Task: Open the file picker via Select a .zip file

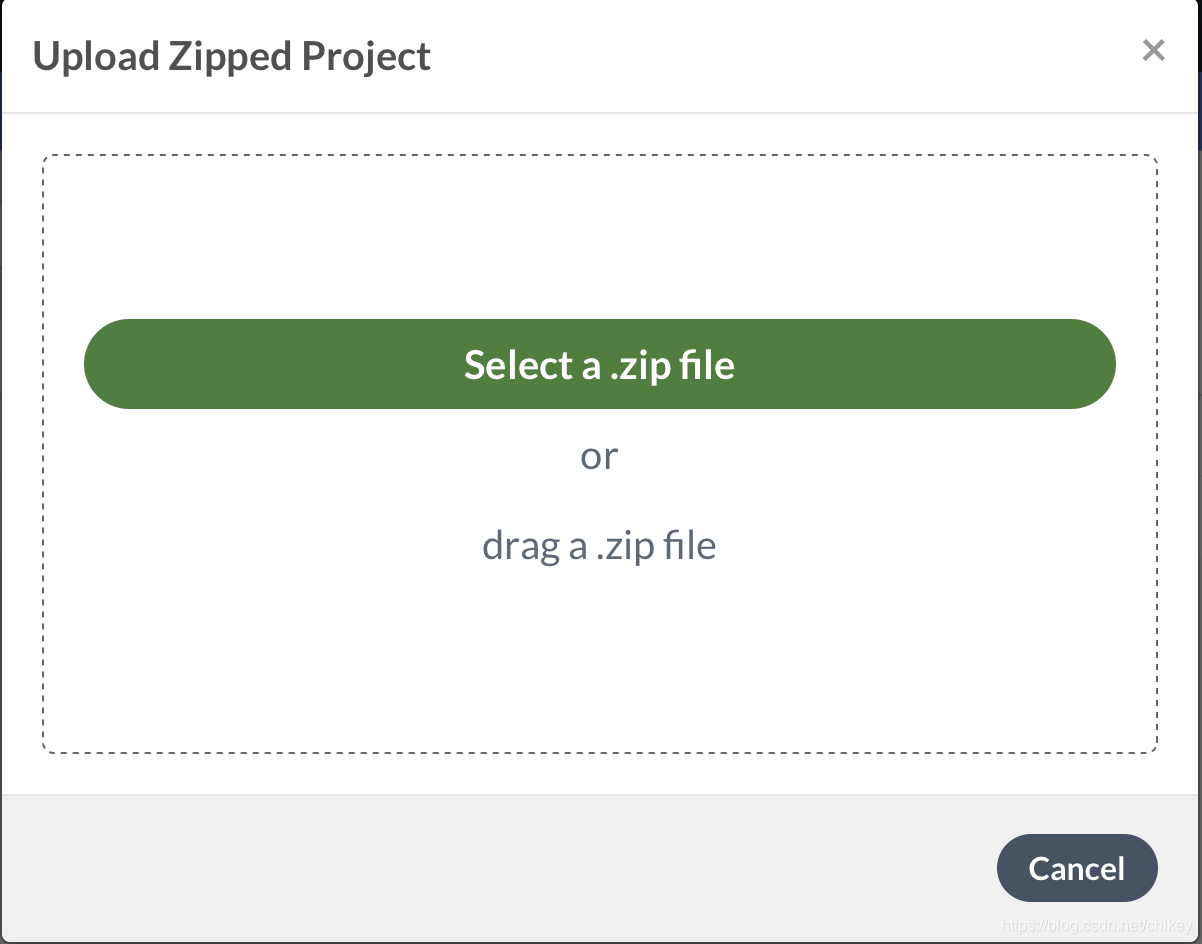Action: [x=599, y=364]
